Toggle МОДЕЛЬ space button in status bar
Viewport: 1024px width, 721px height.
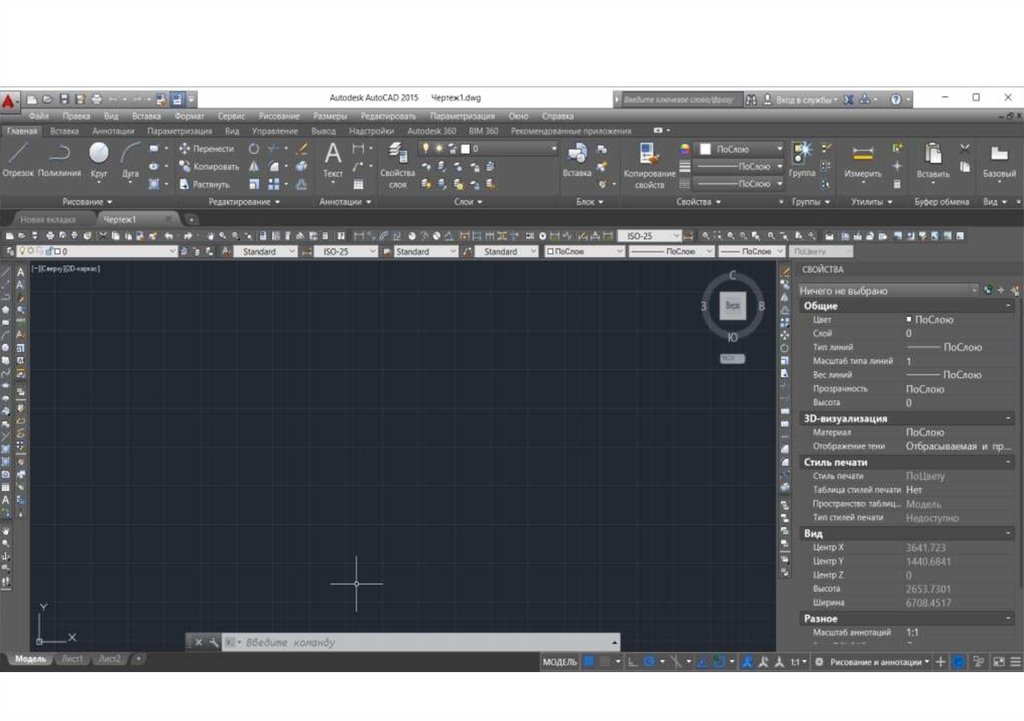coord(560,662)
